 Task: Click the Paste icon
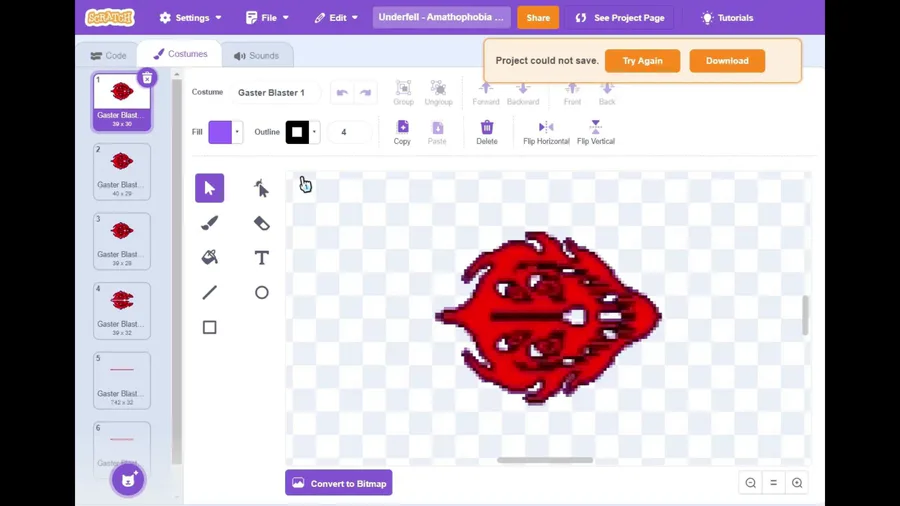(437, 132)
